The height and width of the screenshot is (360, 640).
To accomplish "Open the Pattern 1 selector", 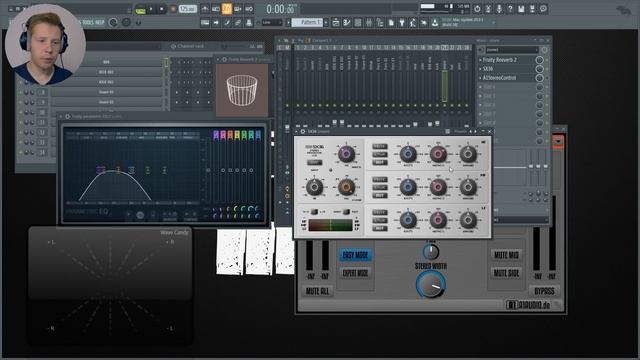I will (308, 22).
